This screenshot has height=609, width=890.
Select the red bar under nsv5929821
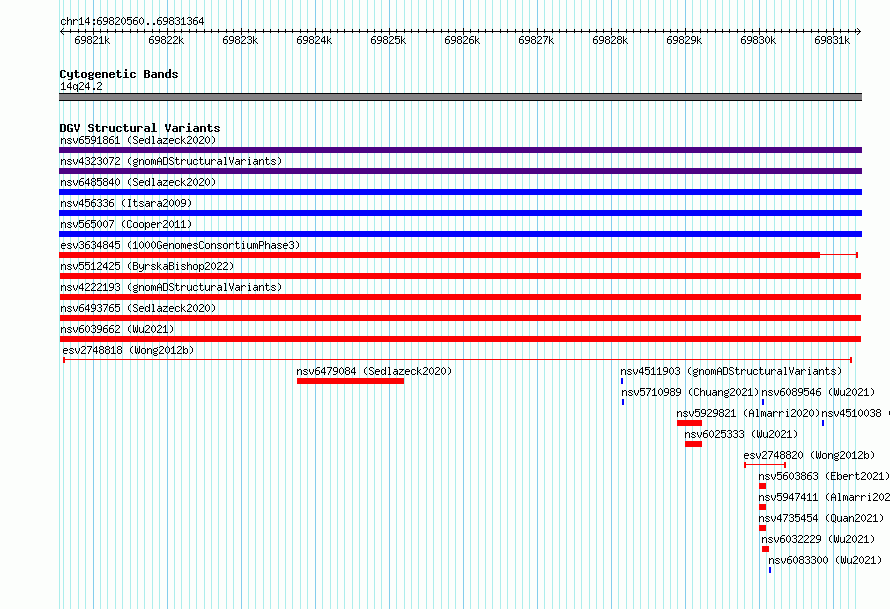(x=690, y=423)
